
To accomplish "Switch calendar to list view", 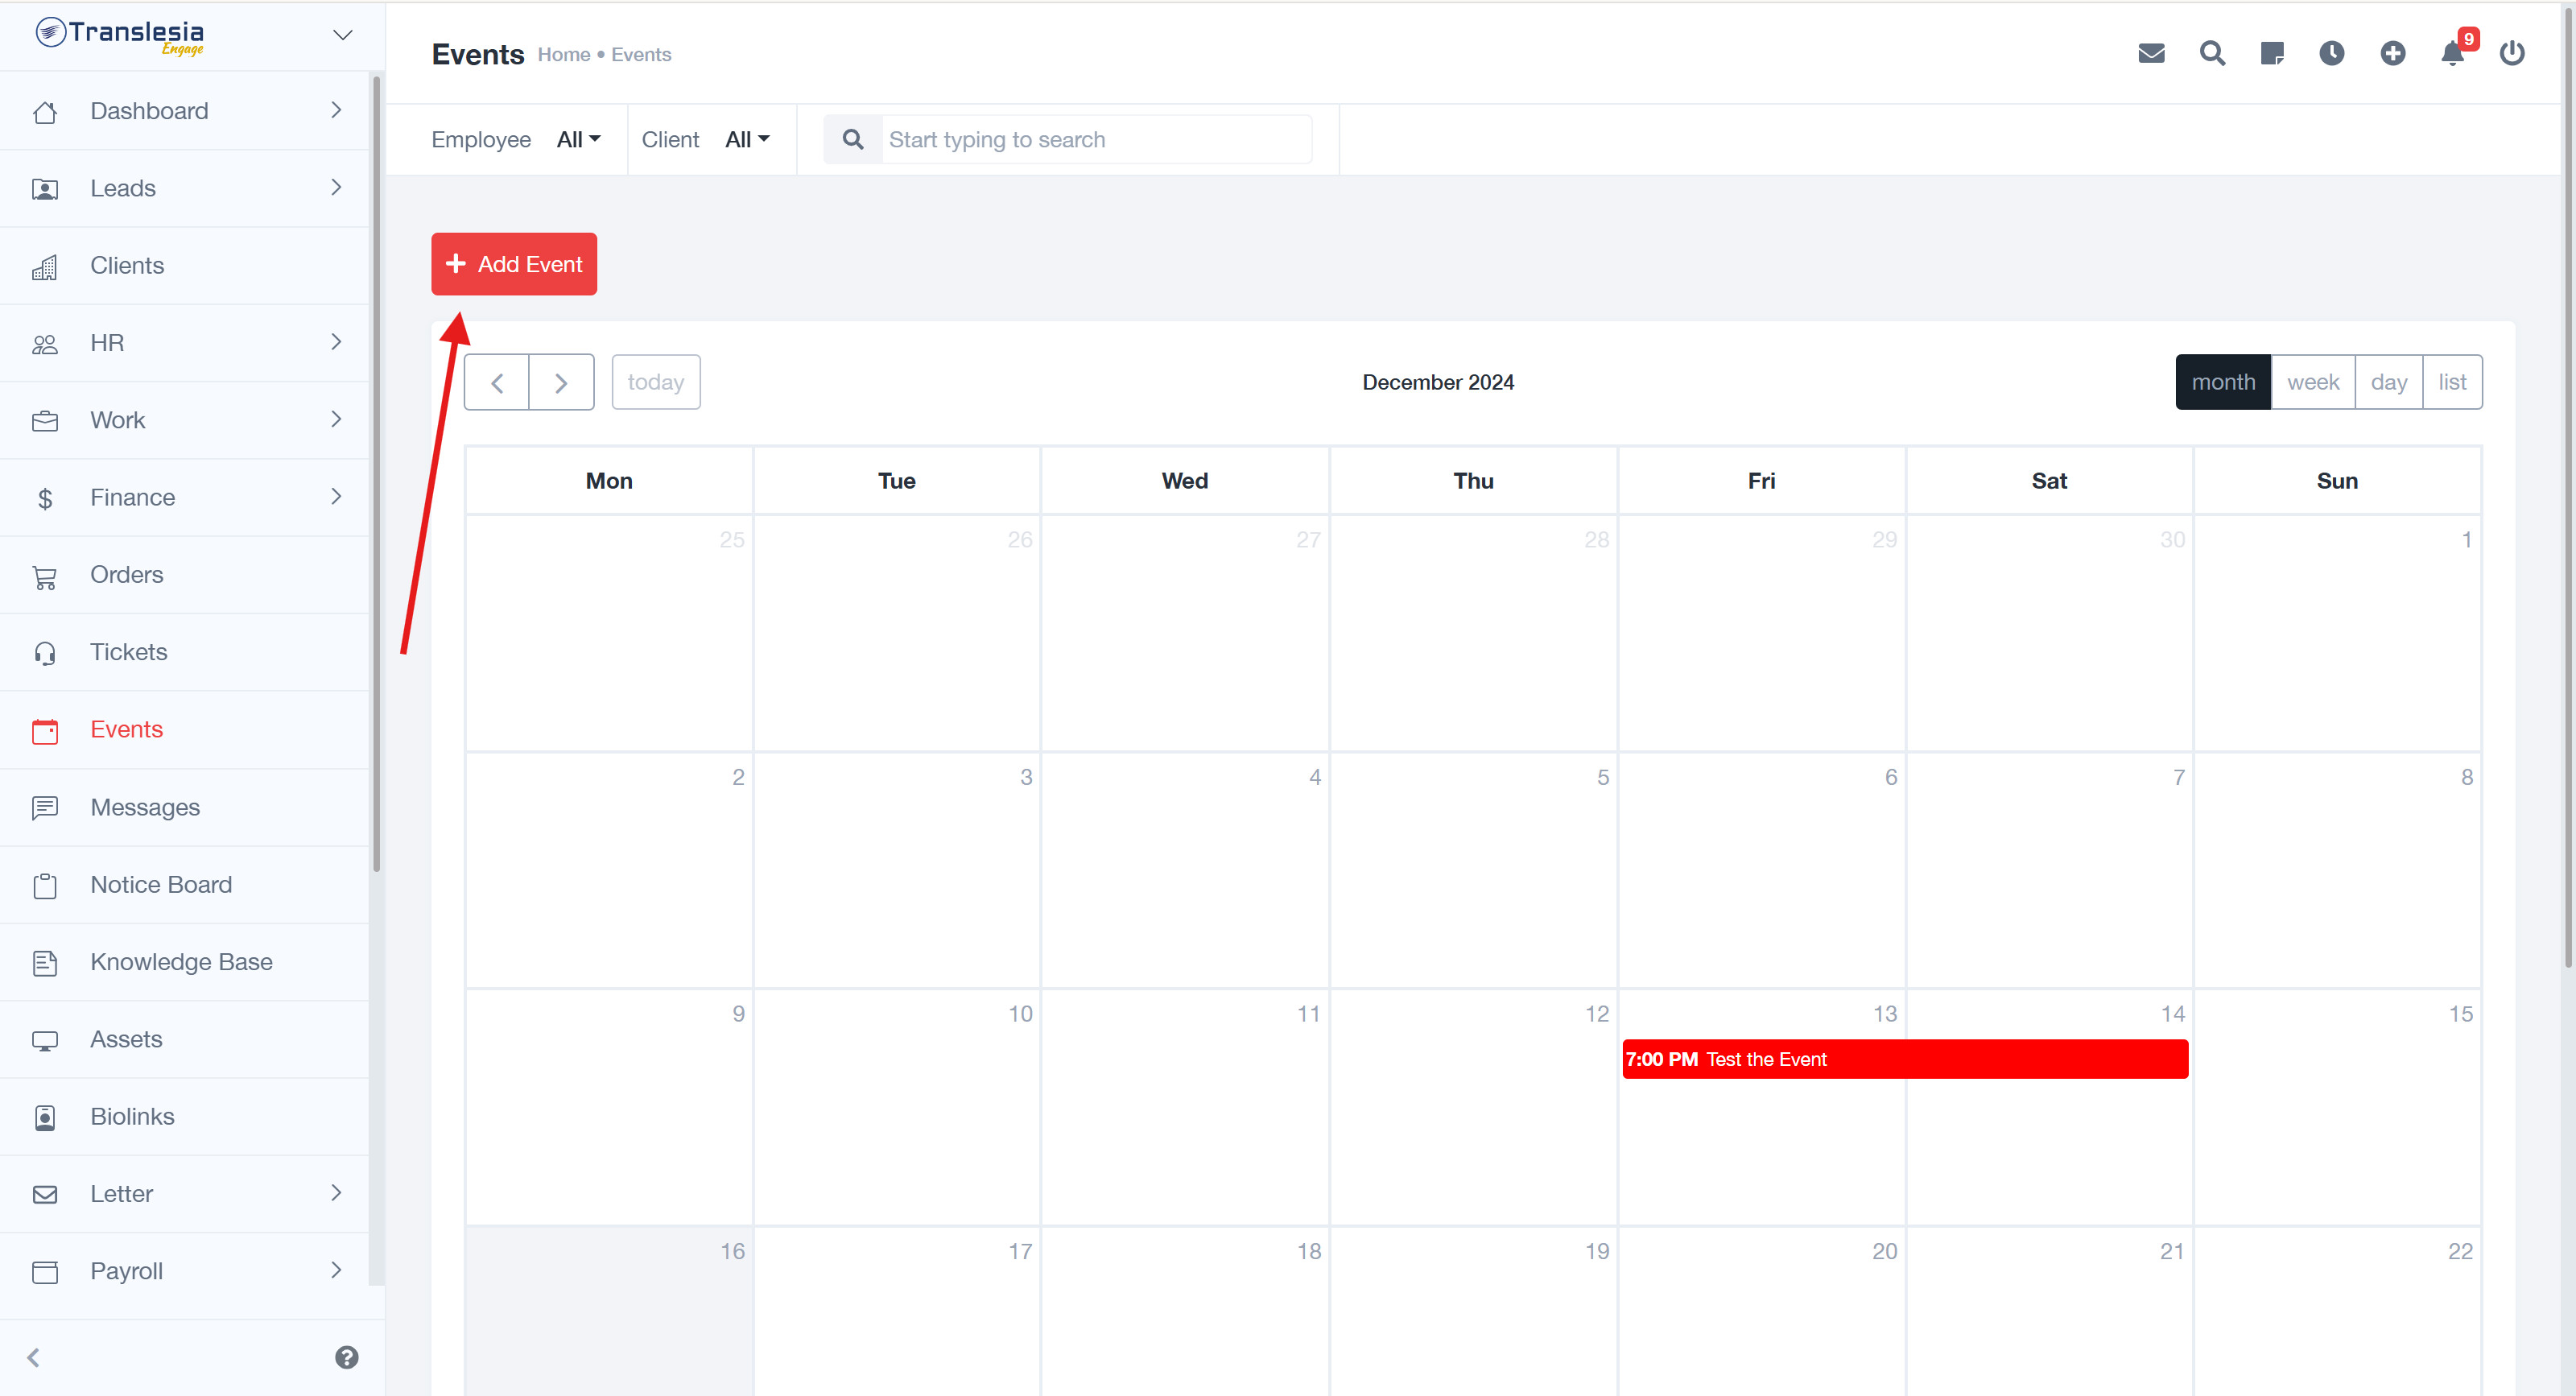I will pyautogui.click(x=2451, y=382).
